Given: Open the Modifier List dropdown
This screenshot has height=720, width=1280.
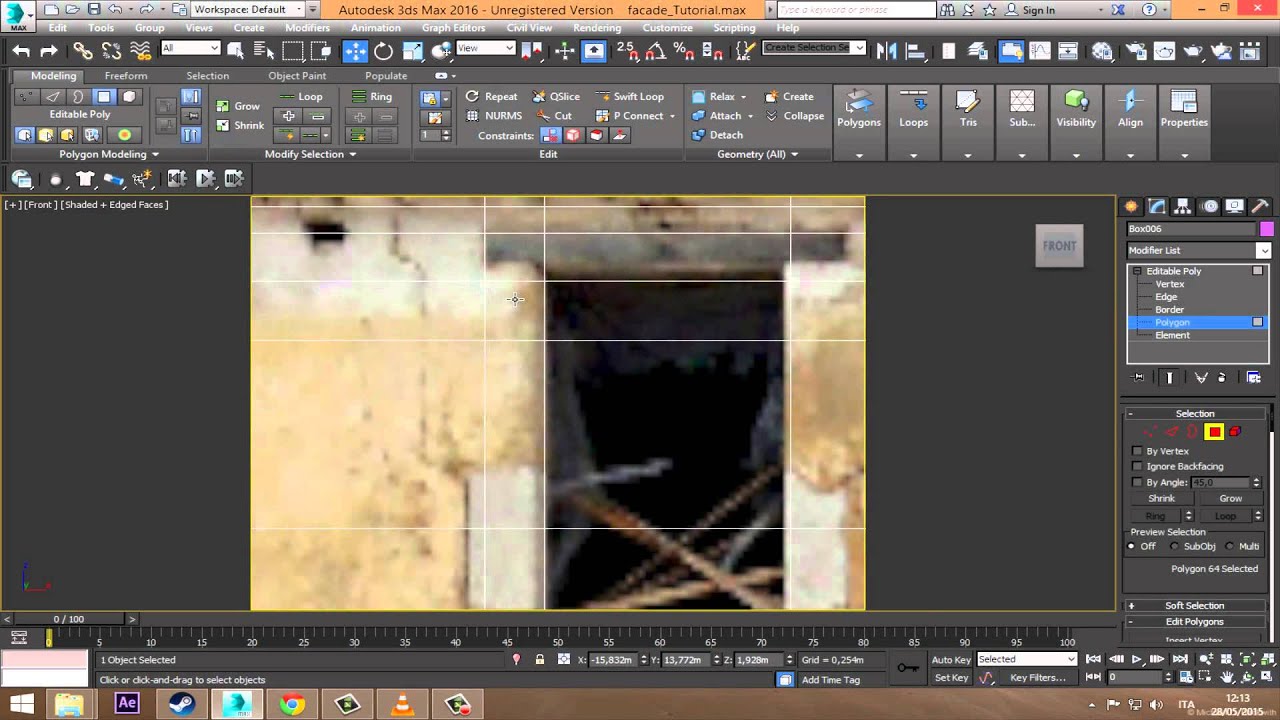Looking at the screenshot, I should pos(1198,250).
